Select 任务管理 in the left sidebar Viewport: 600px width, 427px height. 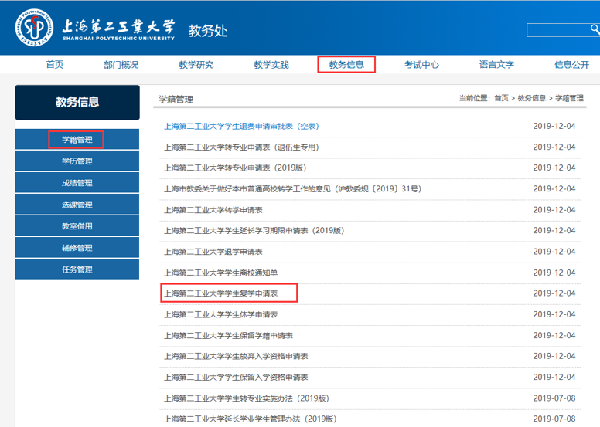[77, 269]
